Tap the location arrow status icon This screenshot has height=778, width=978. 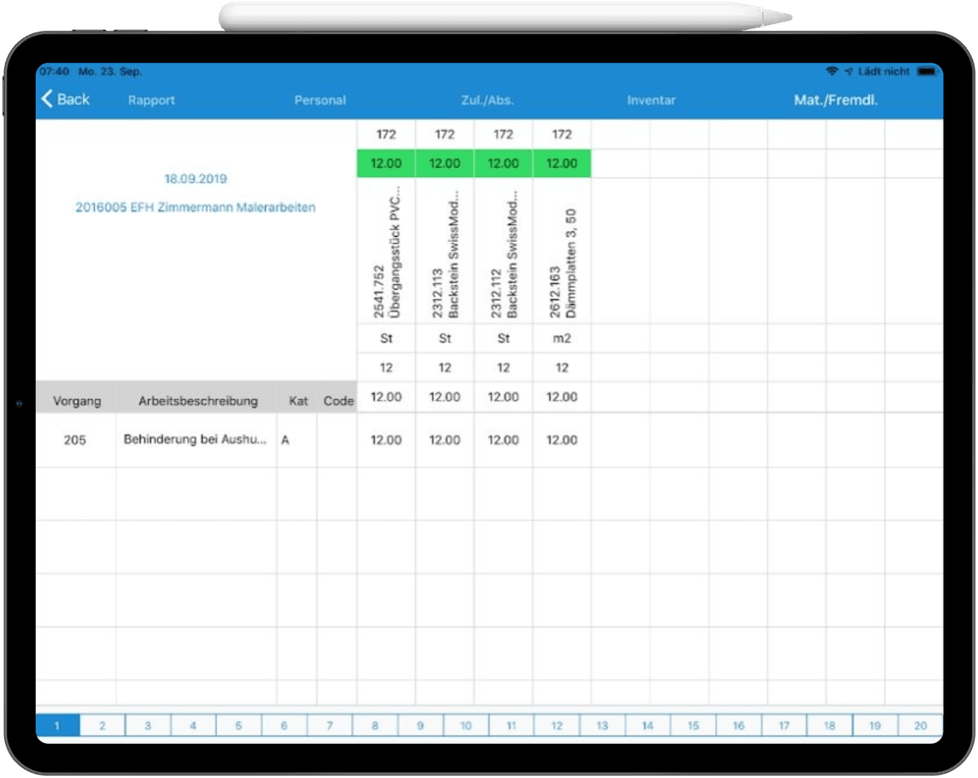849,72
